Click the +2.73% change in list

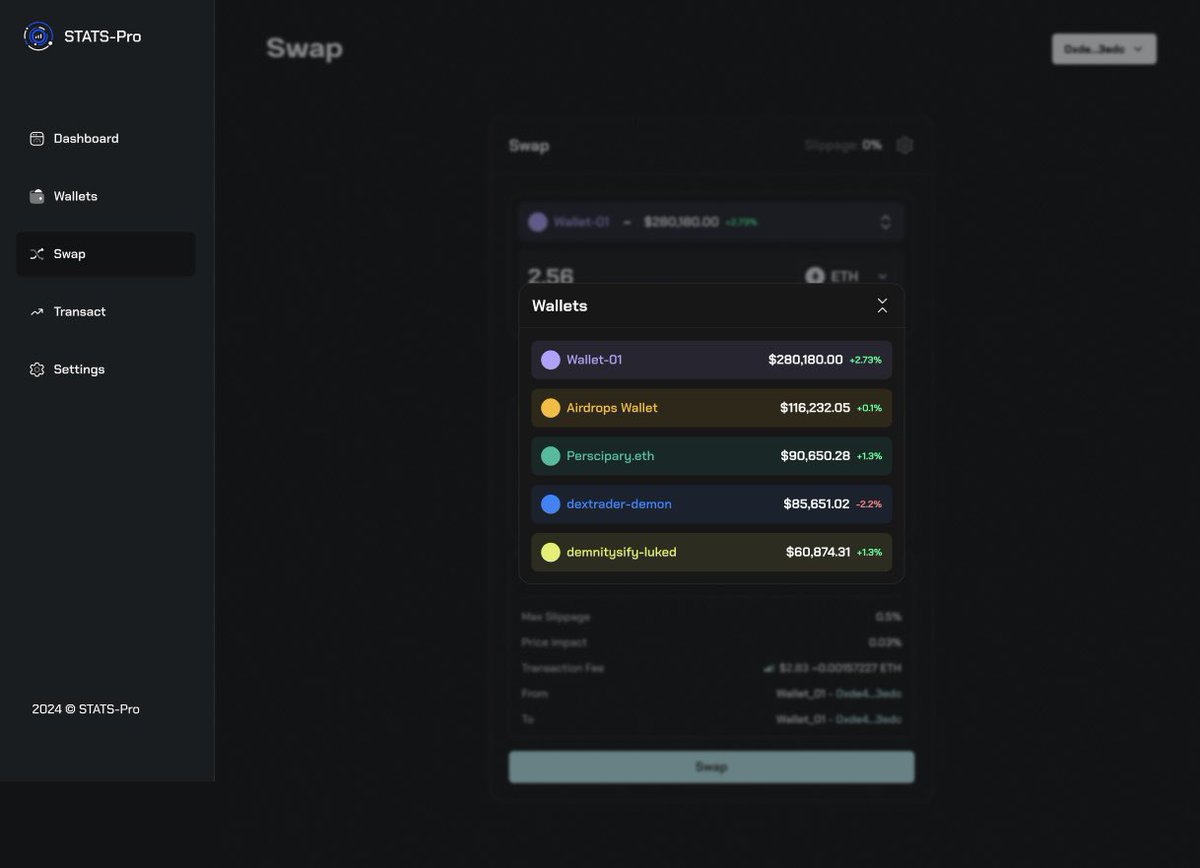(x=866, y=360)
